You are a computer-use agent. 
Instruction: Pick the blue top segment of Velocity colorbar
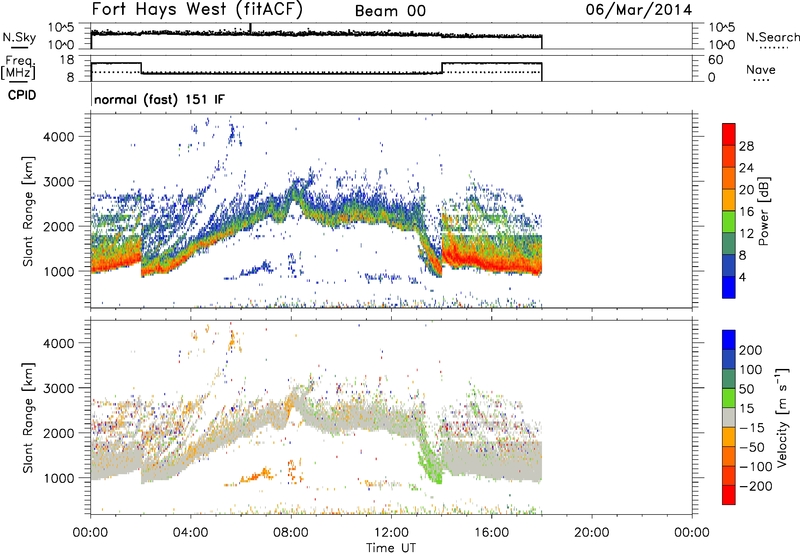729,340
